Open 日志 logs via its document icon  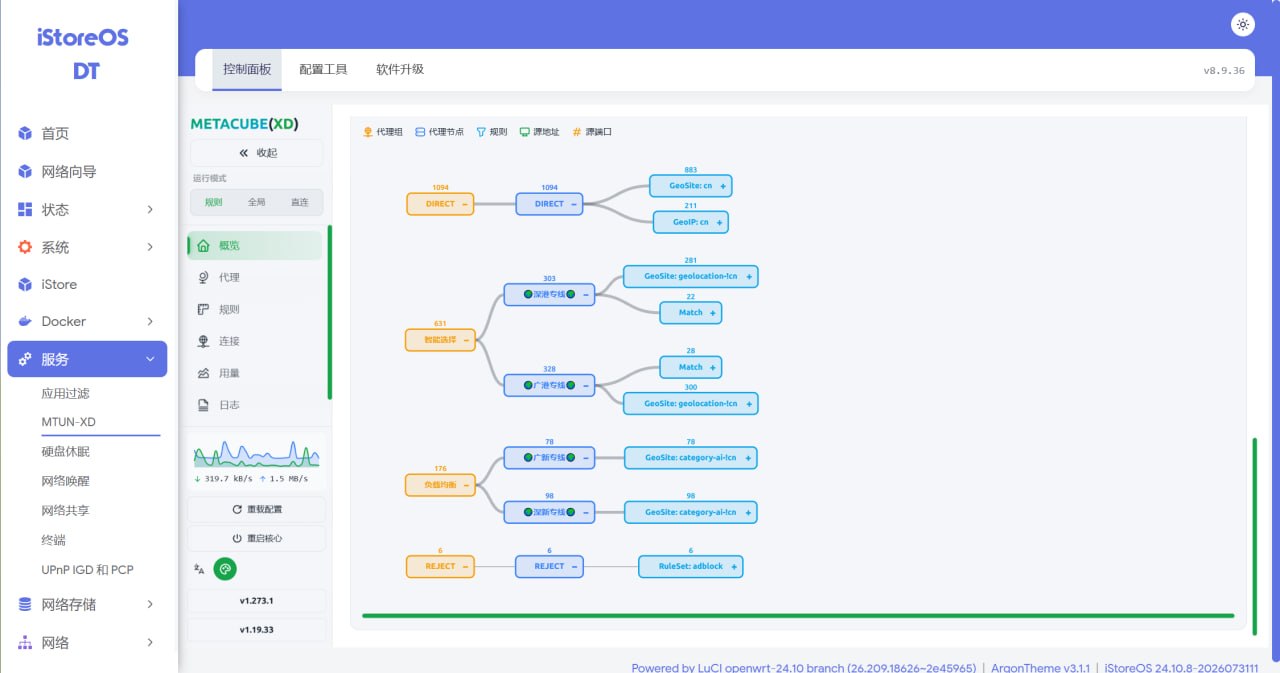click(203, 405)
